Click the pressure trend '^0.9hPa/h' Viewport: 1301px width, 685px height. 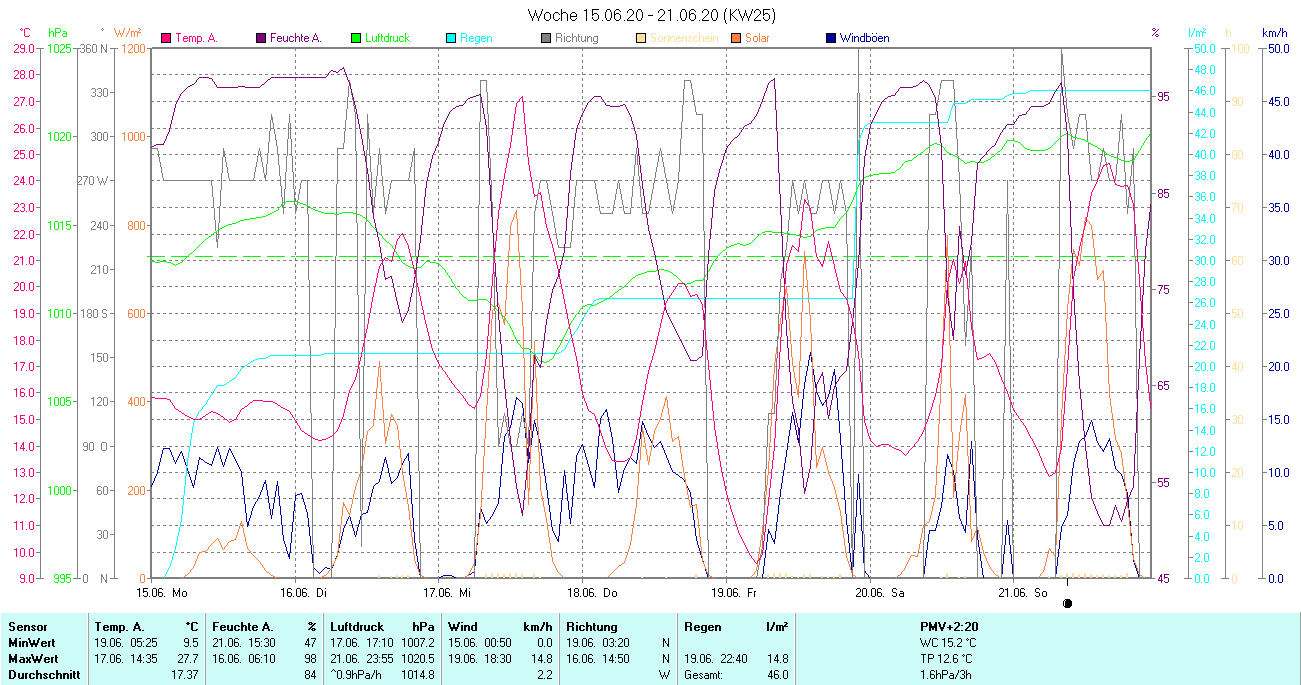click(x=357, y=675)
